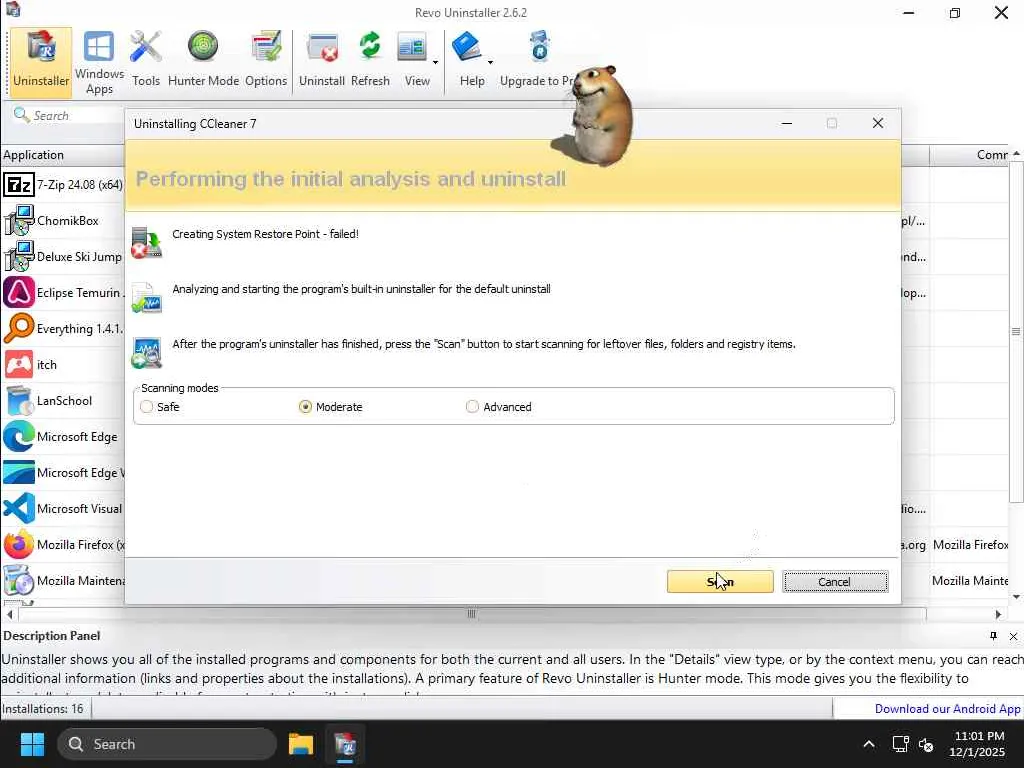Click the 7-Zip 24.08 application icon

tap(18, 185)
